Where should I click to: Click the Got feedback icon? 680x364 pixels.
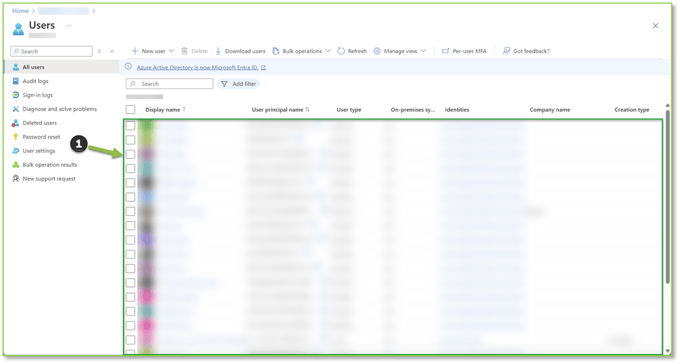[x=506, y=51]
